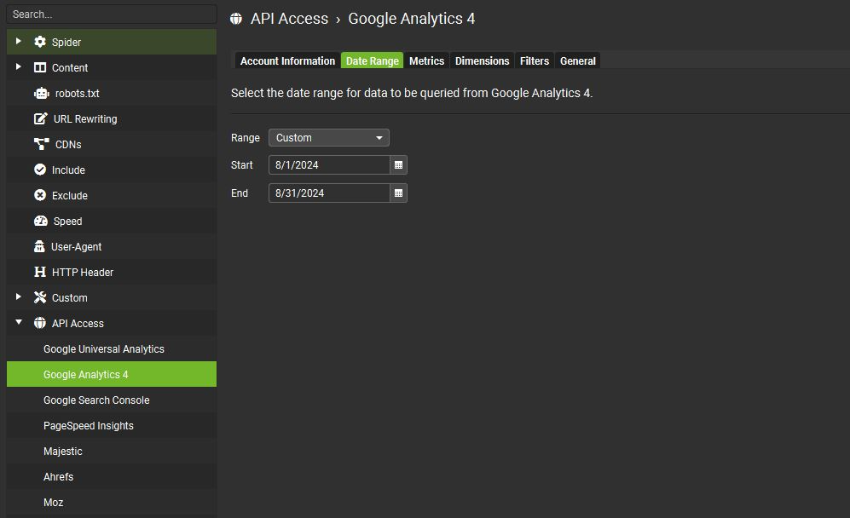Click the HTTP Header H icon
850x518 pixels.
40,272
